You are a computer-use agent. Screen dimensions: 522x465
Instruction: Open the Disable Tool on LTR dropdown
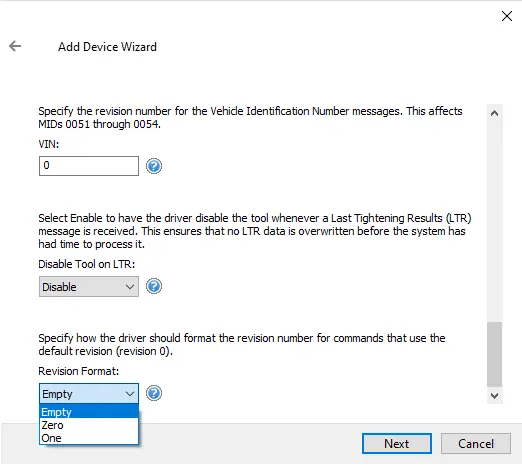(89, 286)
